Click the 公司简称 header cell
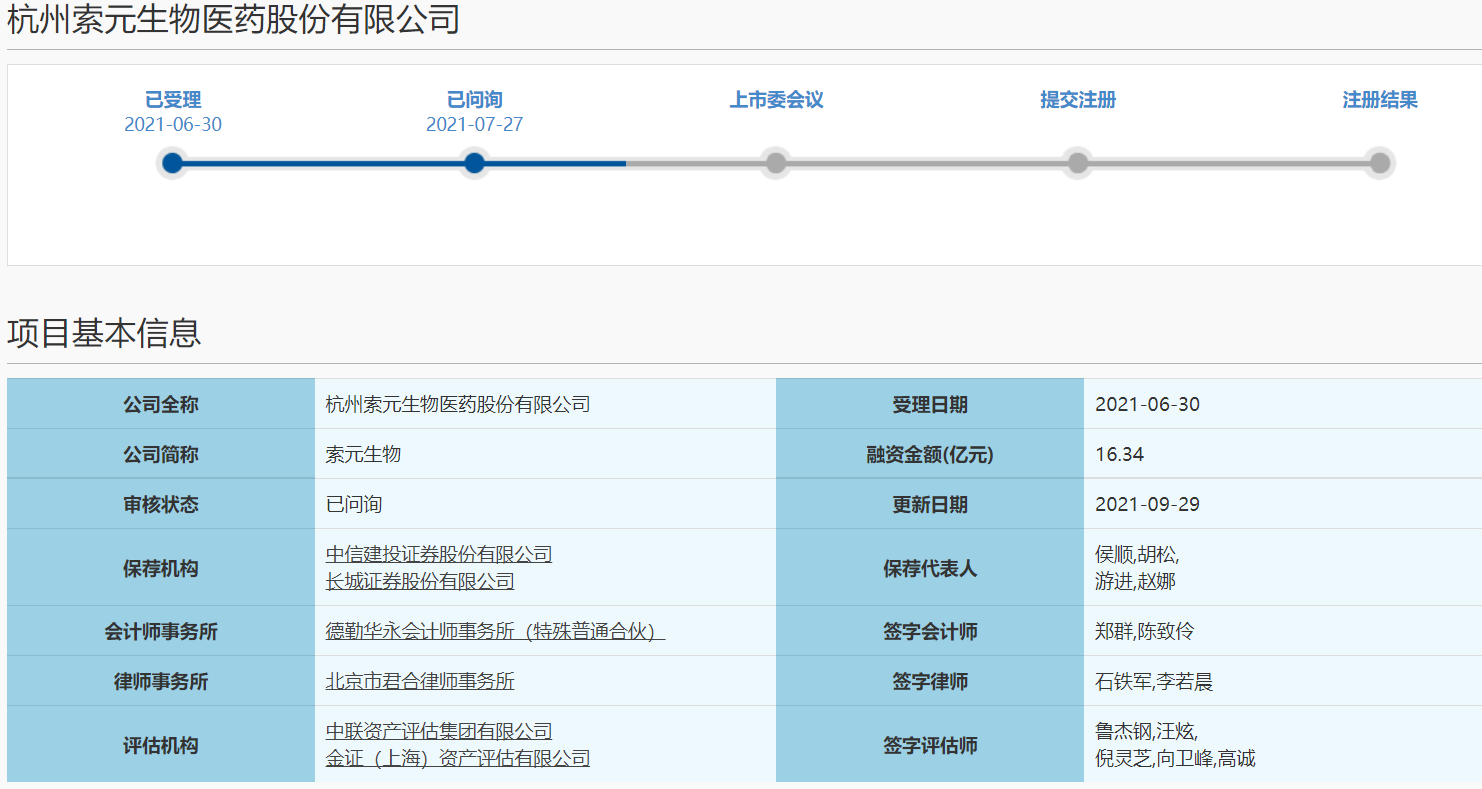This screenshot has width=1482, height=789. 161,454
